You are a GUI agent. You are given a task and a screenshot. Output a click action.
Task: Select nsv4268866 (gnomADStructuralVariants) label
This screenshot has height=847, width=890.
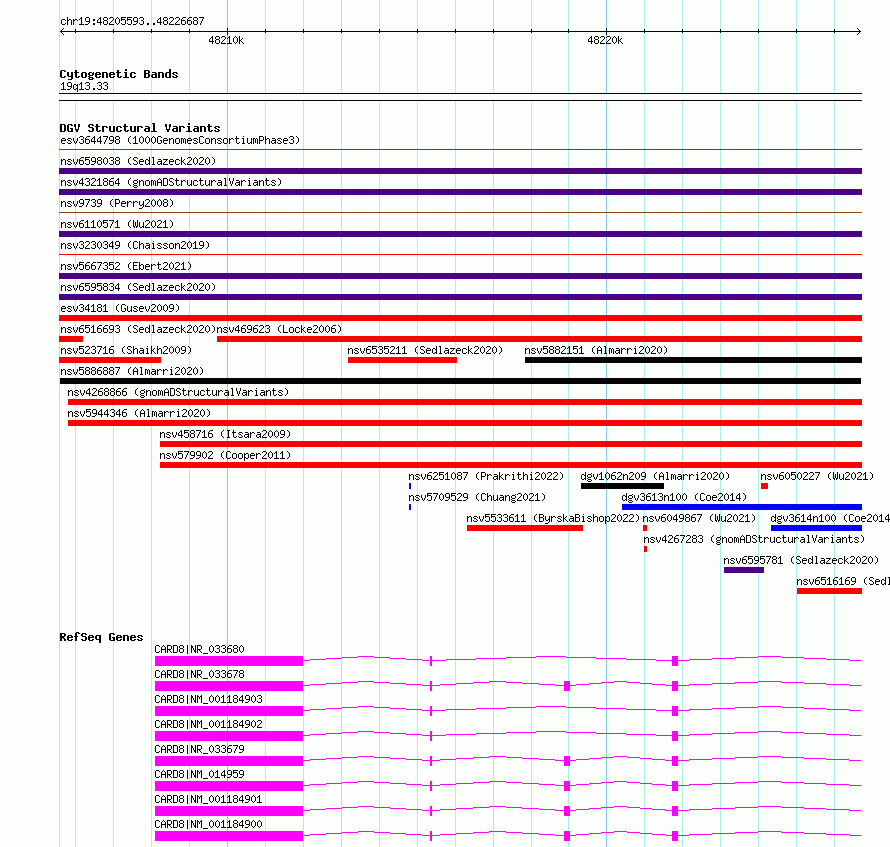tap(178, 392)
